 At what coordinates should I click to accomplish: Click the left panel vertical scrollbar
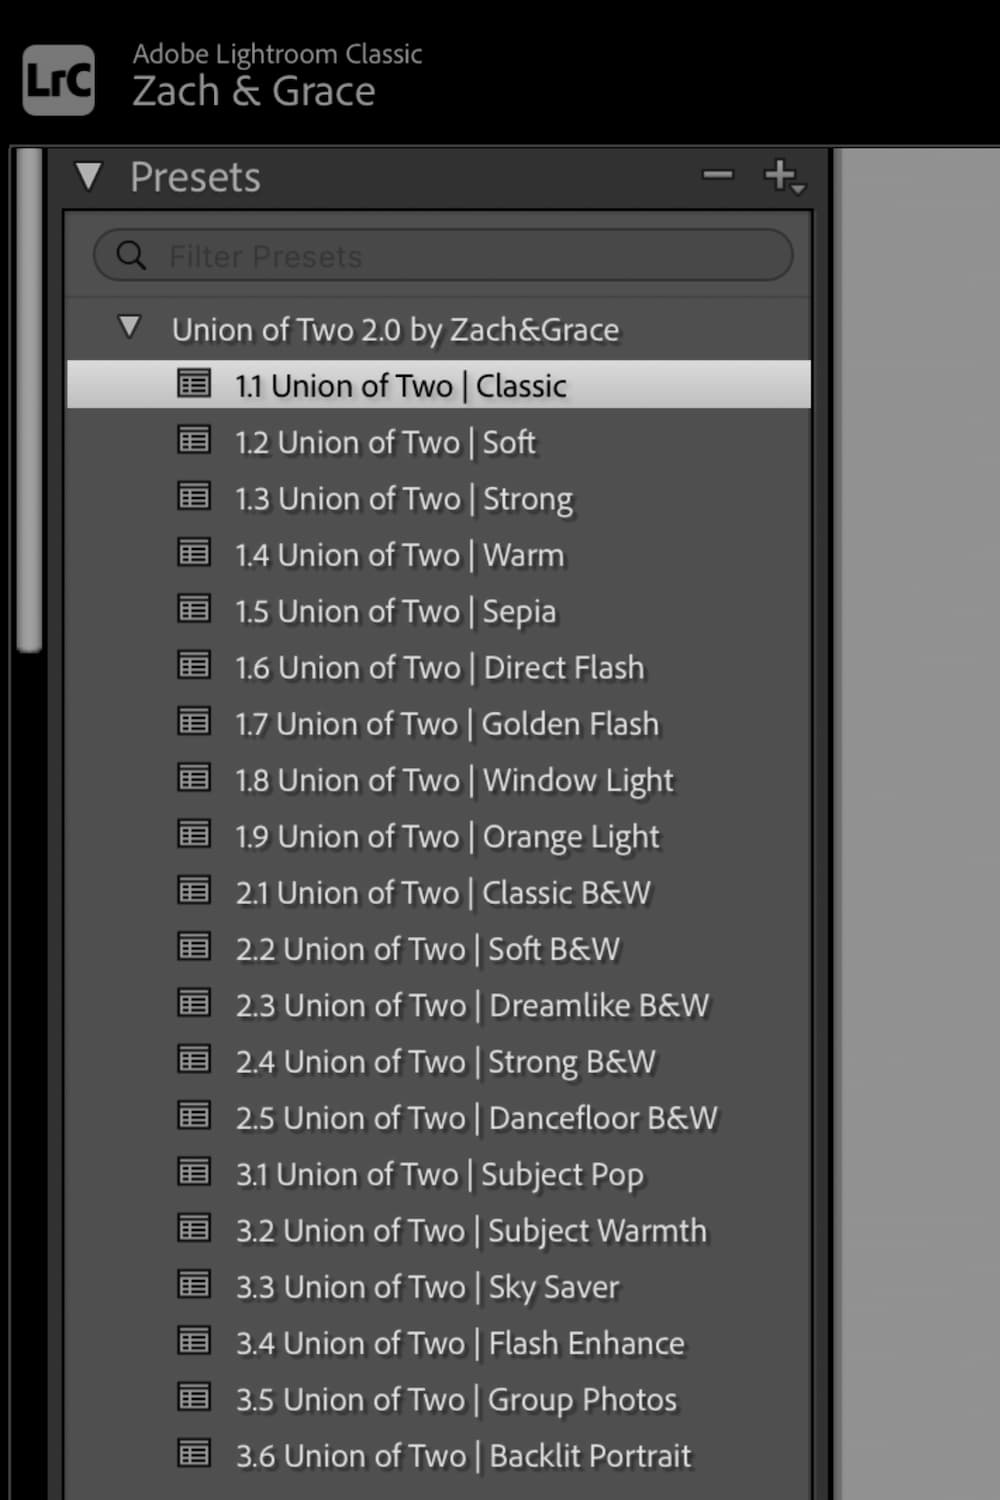pyautogui.click(x=30, y=400)
